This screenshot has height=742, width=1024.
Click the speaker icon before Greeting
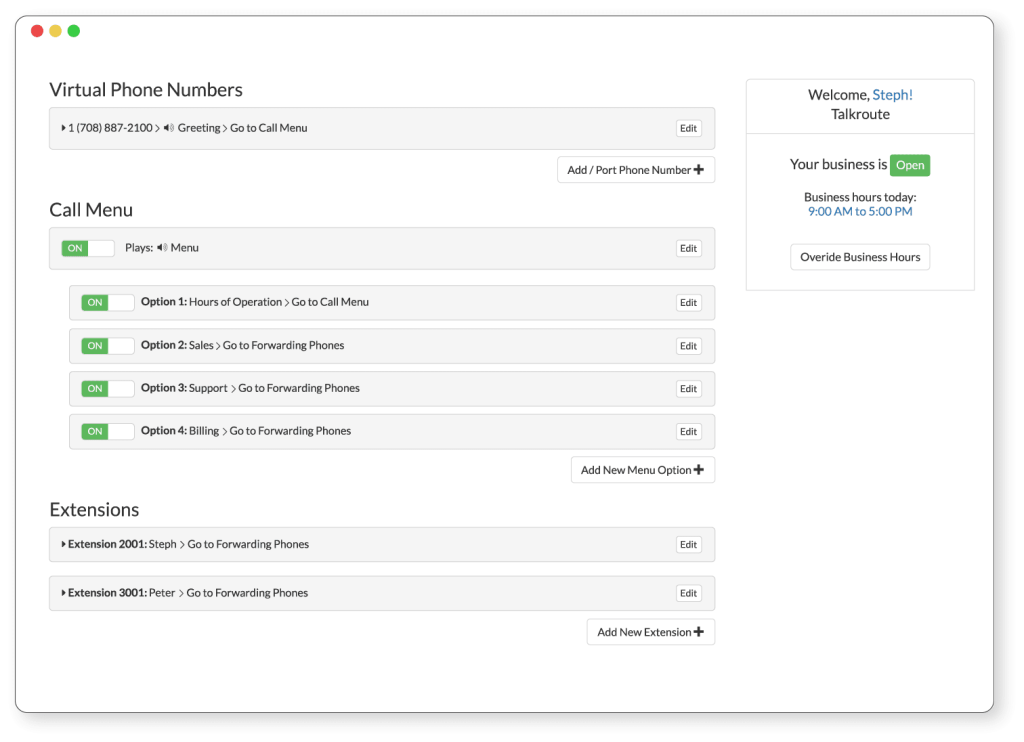pyautogui.click(x=168, y=128)
